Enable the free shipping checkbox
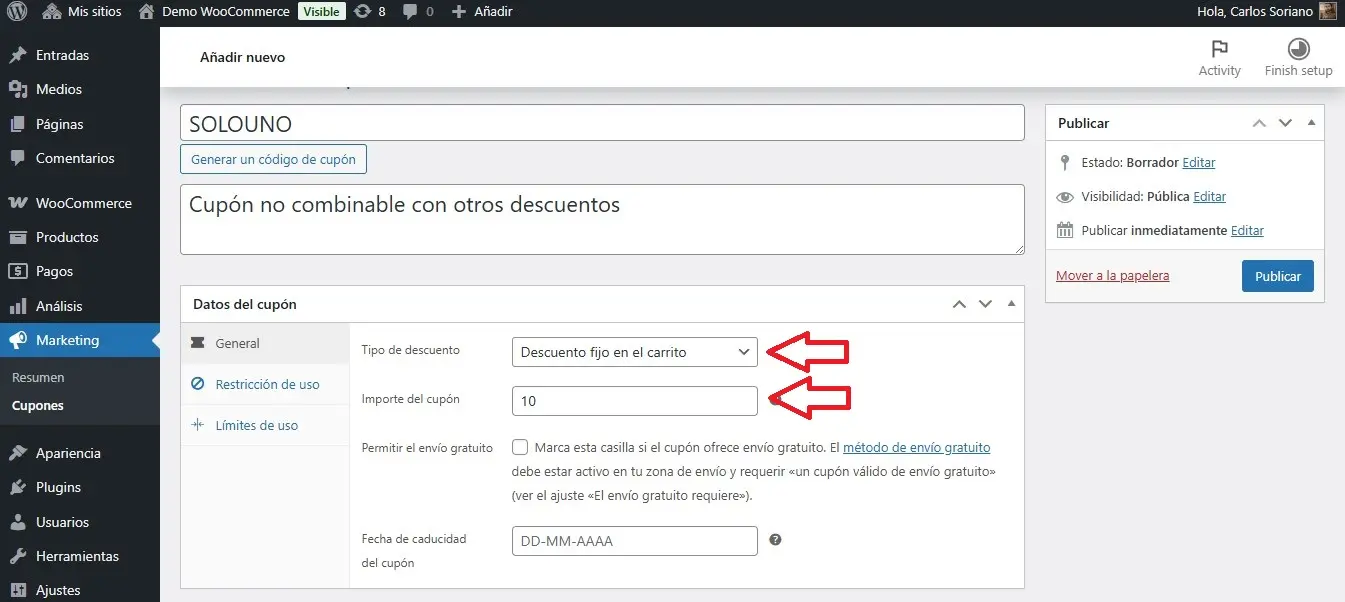1345x602 pixels. [520, 448]
